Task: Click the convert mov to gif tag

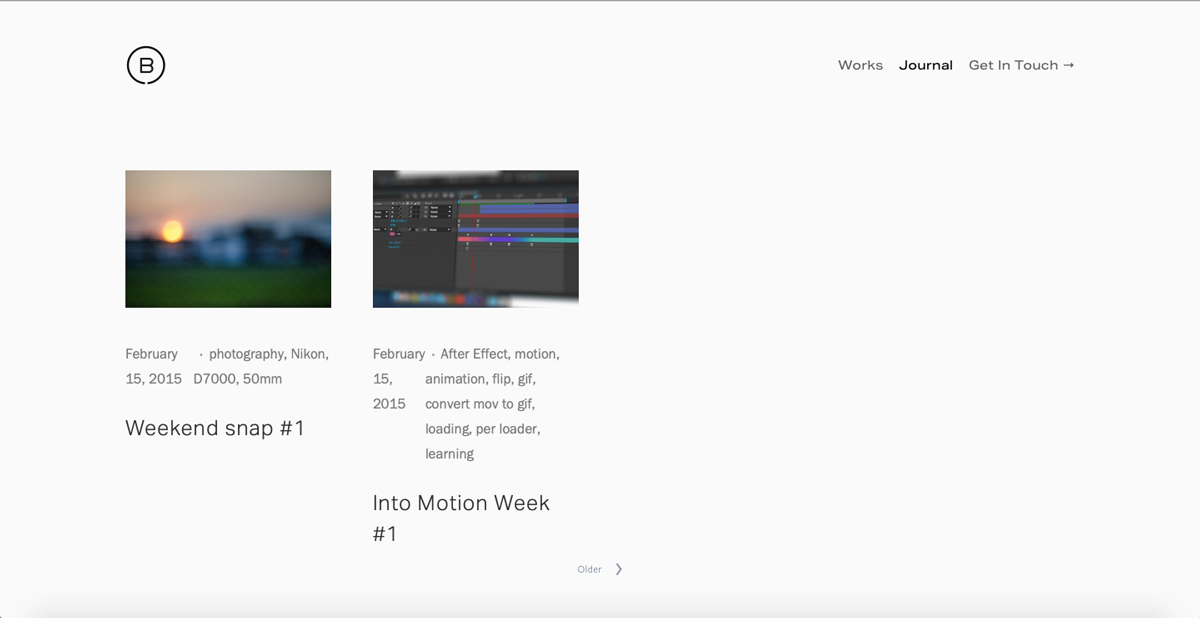Action: point(479,403)
